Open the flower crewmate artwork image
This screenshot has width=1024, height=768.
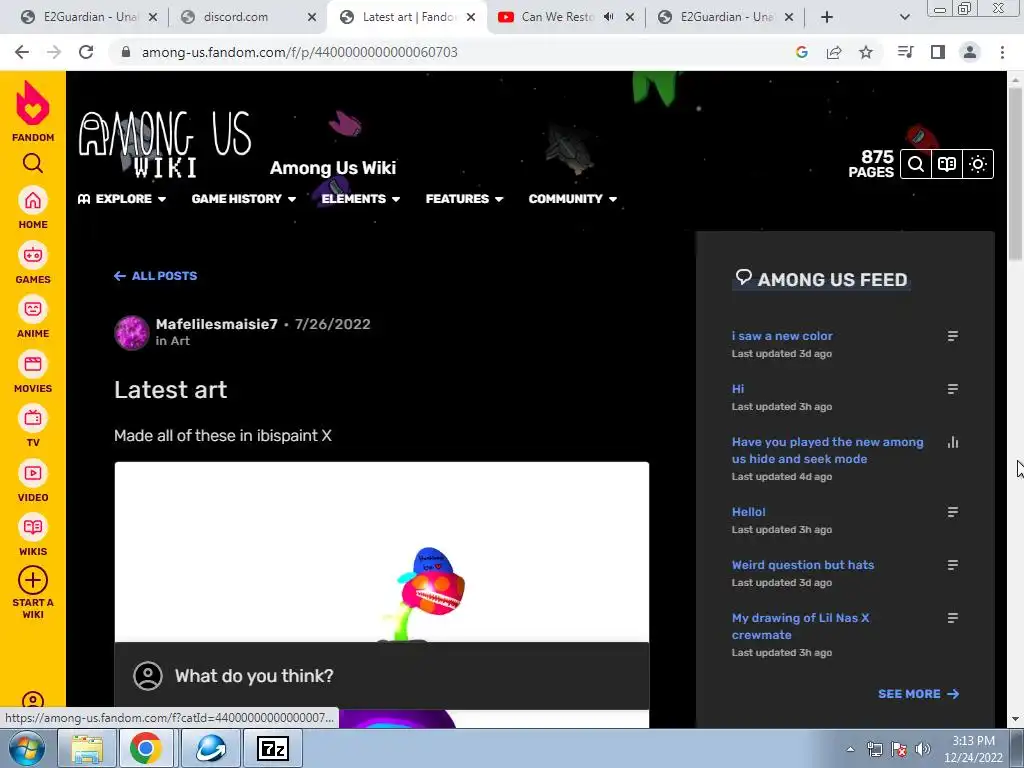[x=381, y=552]
